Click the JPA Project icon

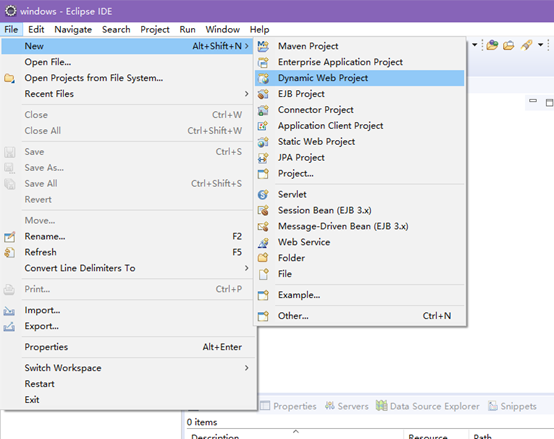[x=263, y=158]
